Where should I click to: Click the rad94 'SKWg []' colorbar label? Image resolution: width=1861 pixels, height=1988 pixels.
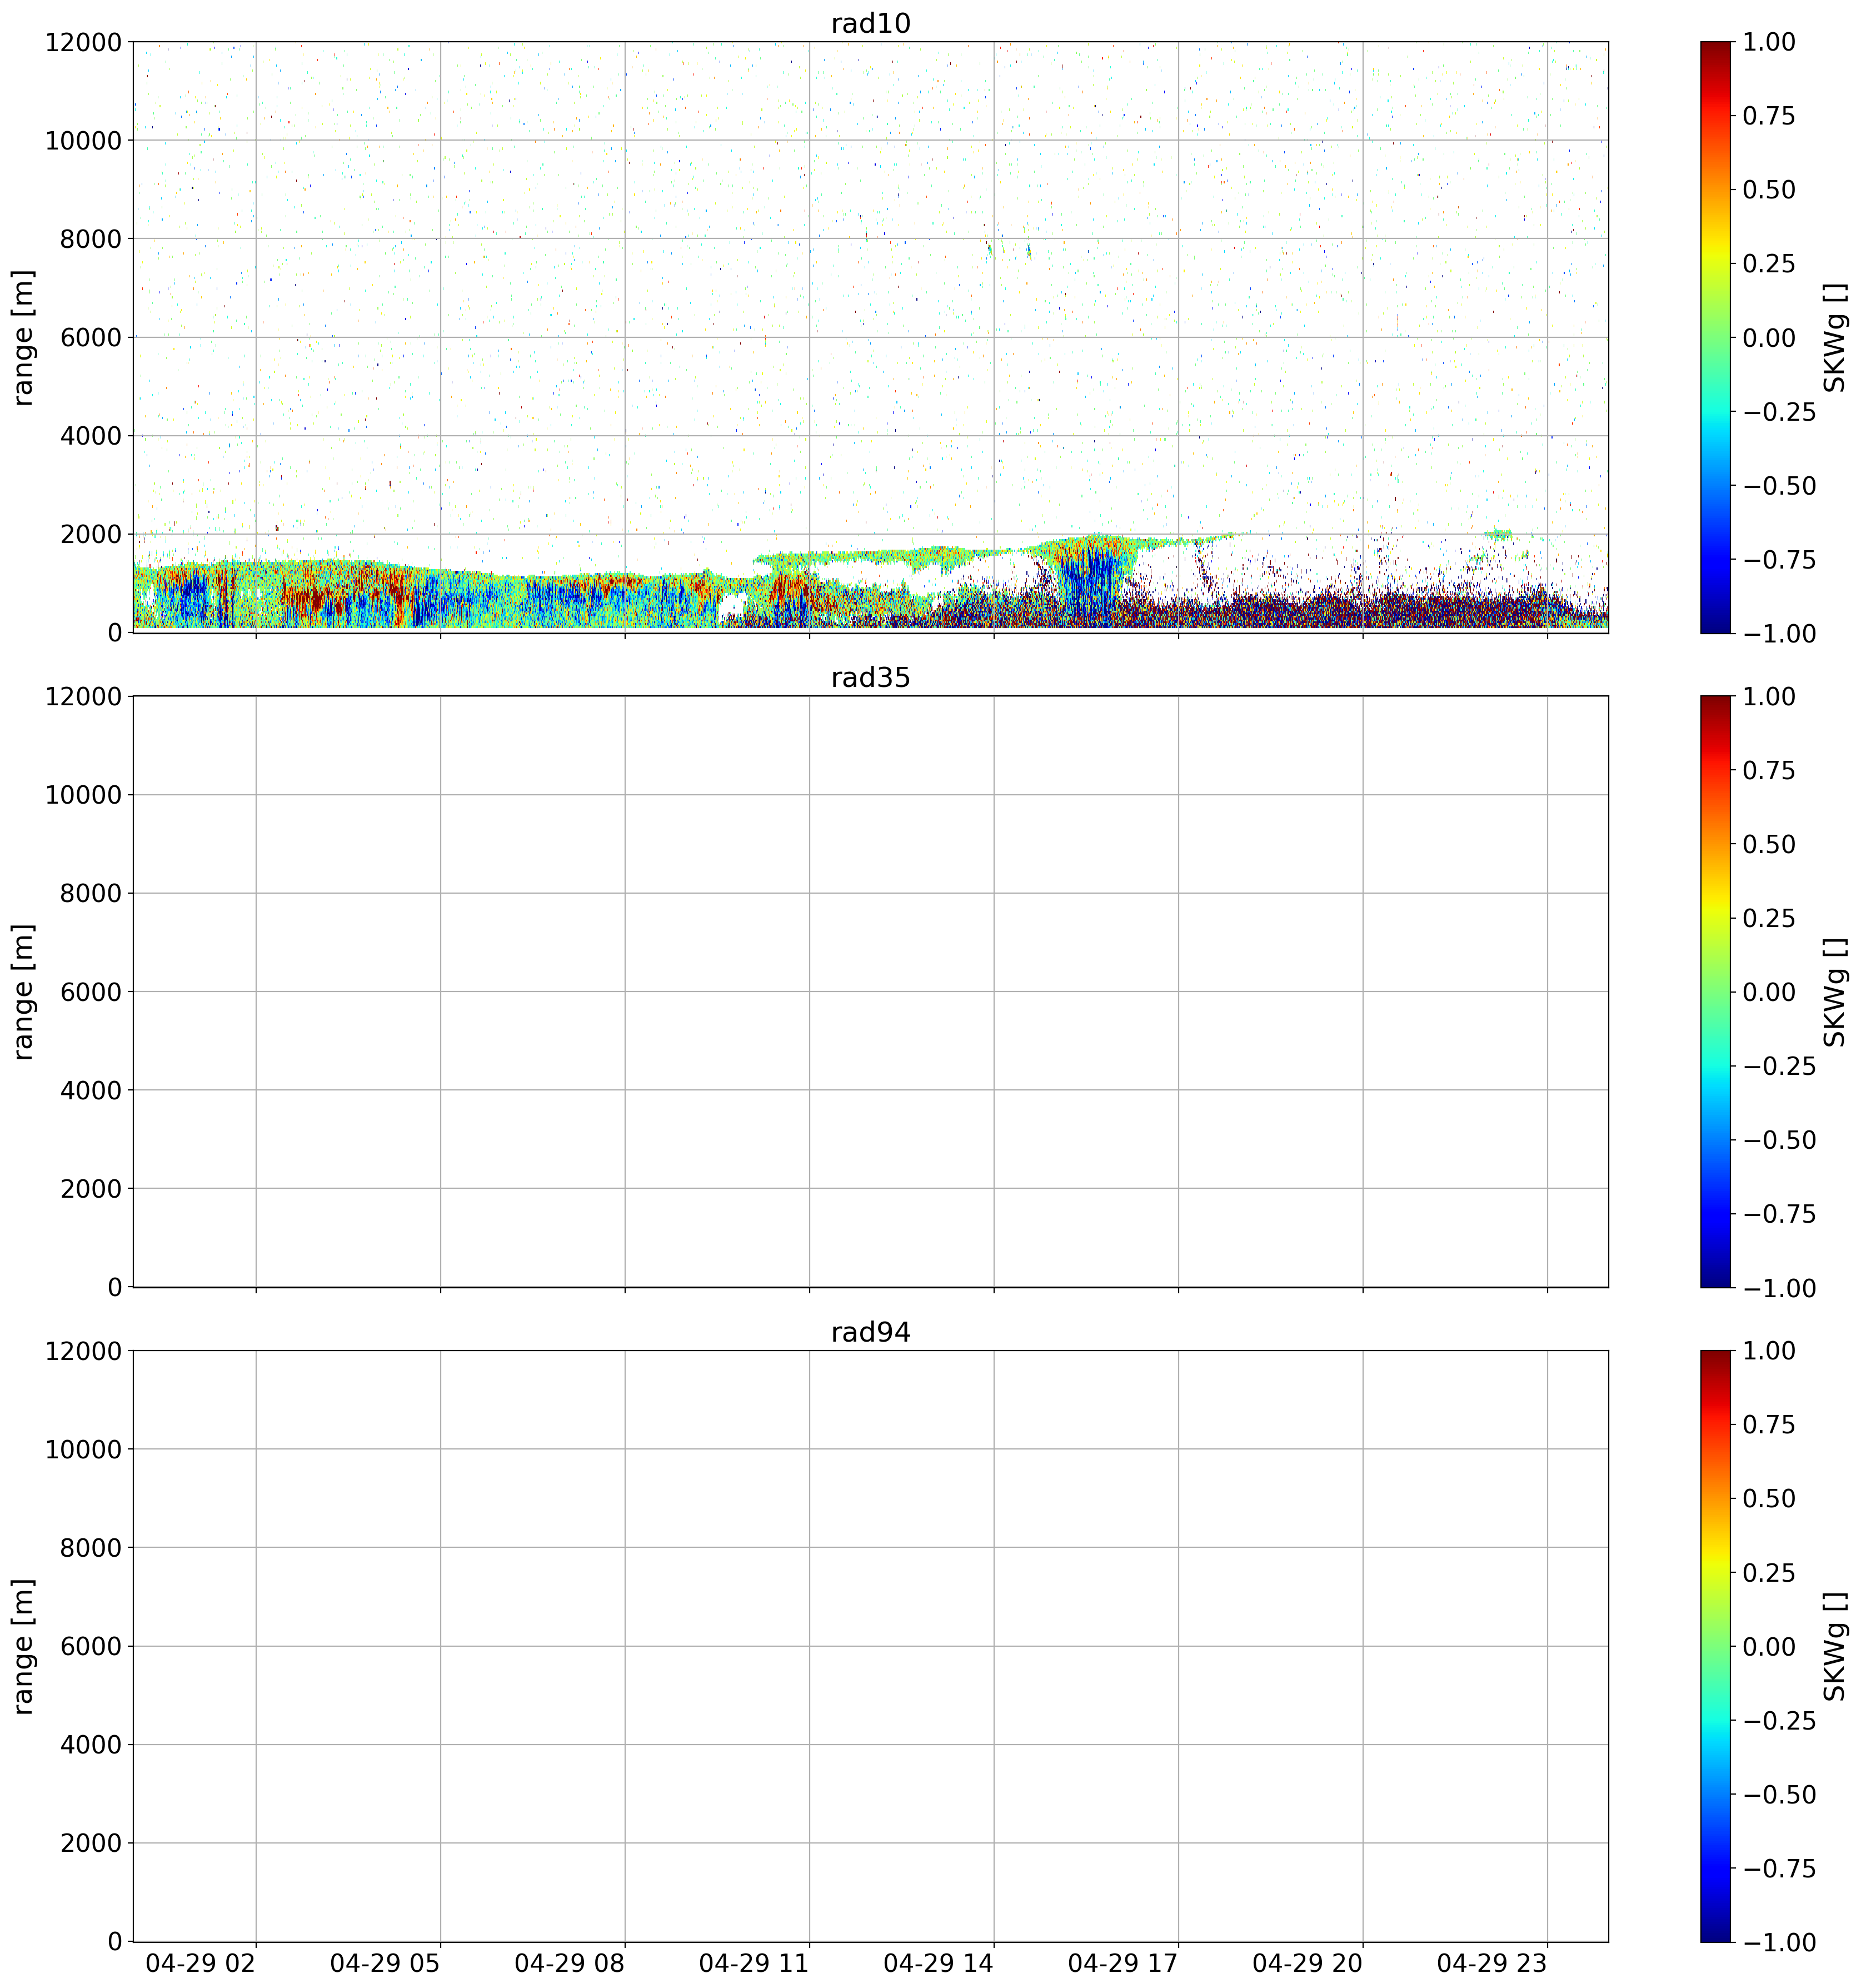(1835, 1646)
